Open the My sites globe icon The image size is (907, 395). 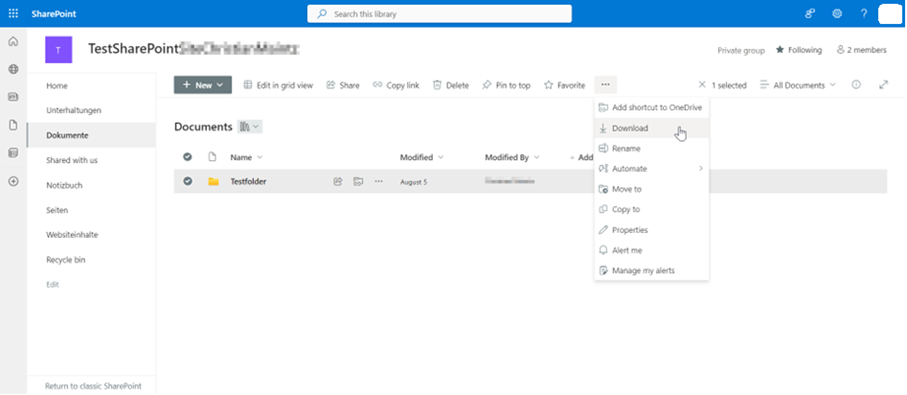pos(13,69)
